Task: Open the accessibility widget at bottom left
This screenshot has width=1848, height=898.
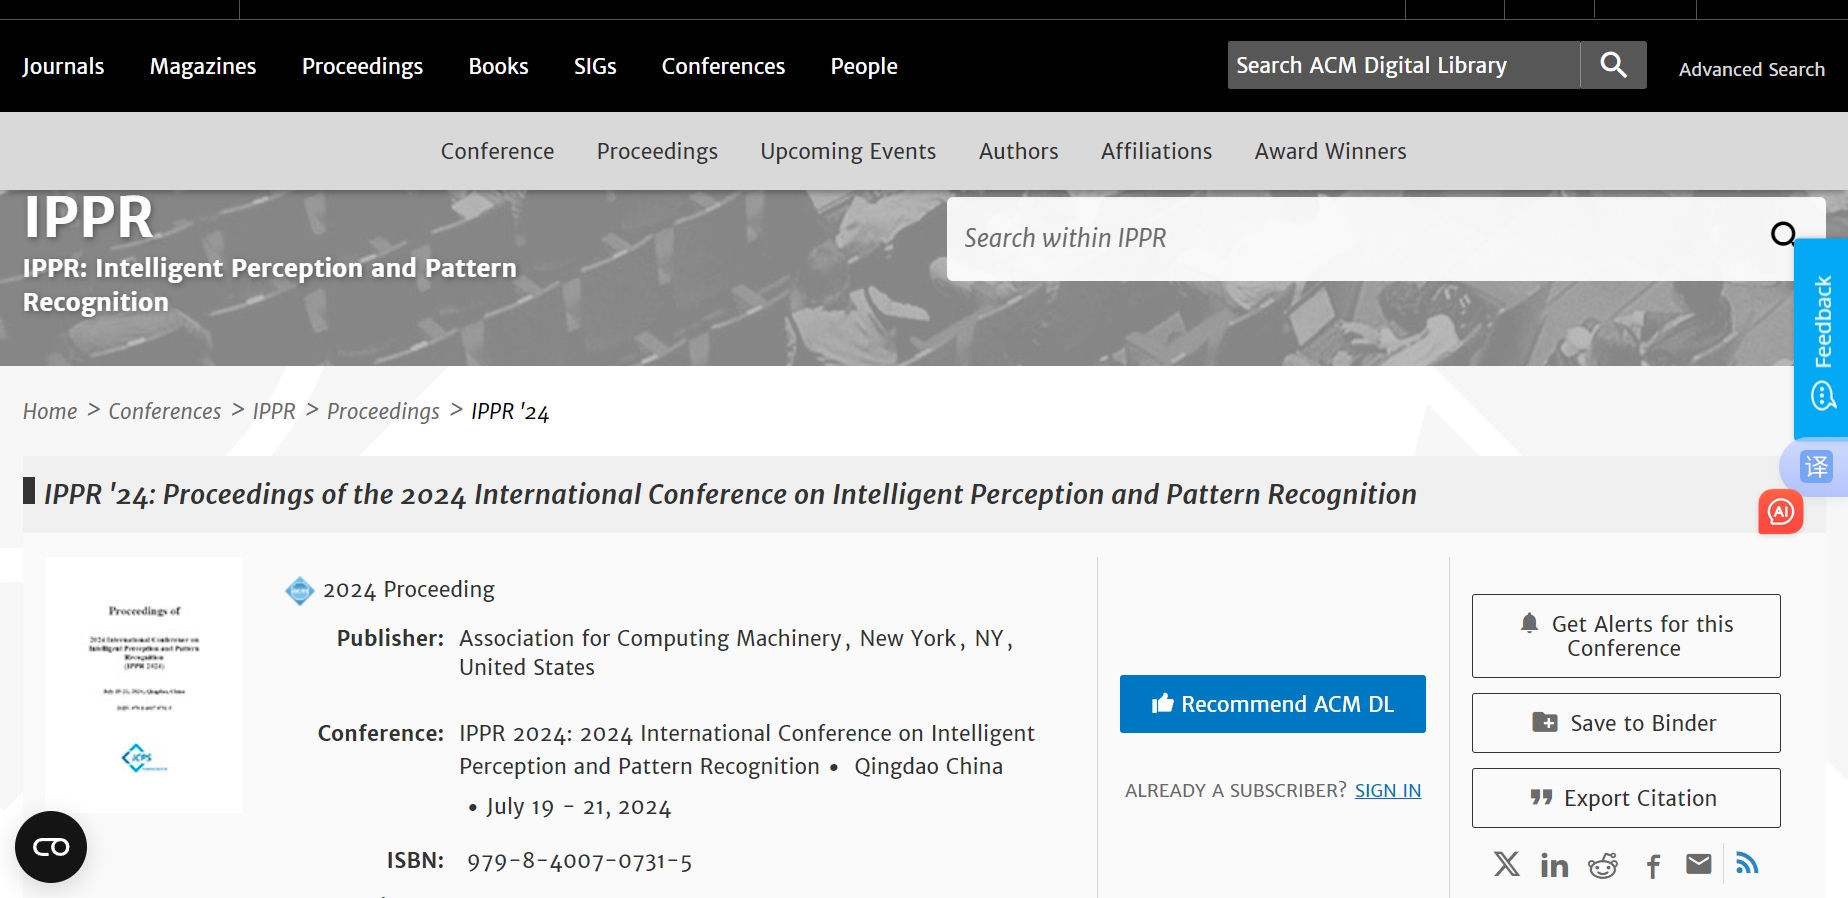Action: click(x=51, y=847)
